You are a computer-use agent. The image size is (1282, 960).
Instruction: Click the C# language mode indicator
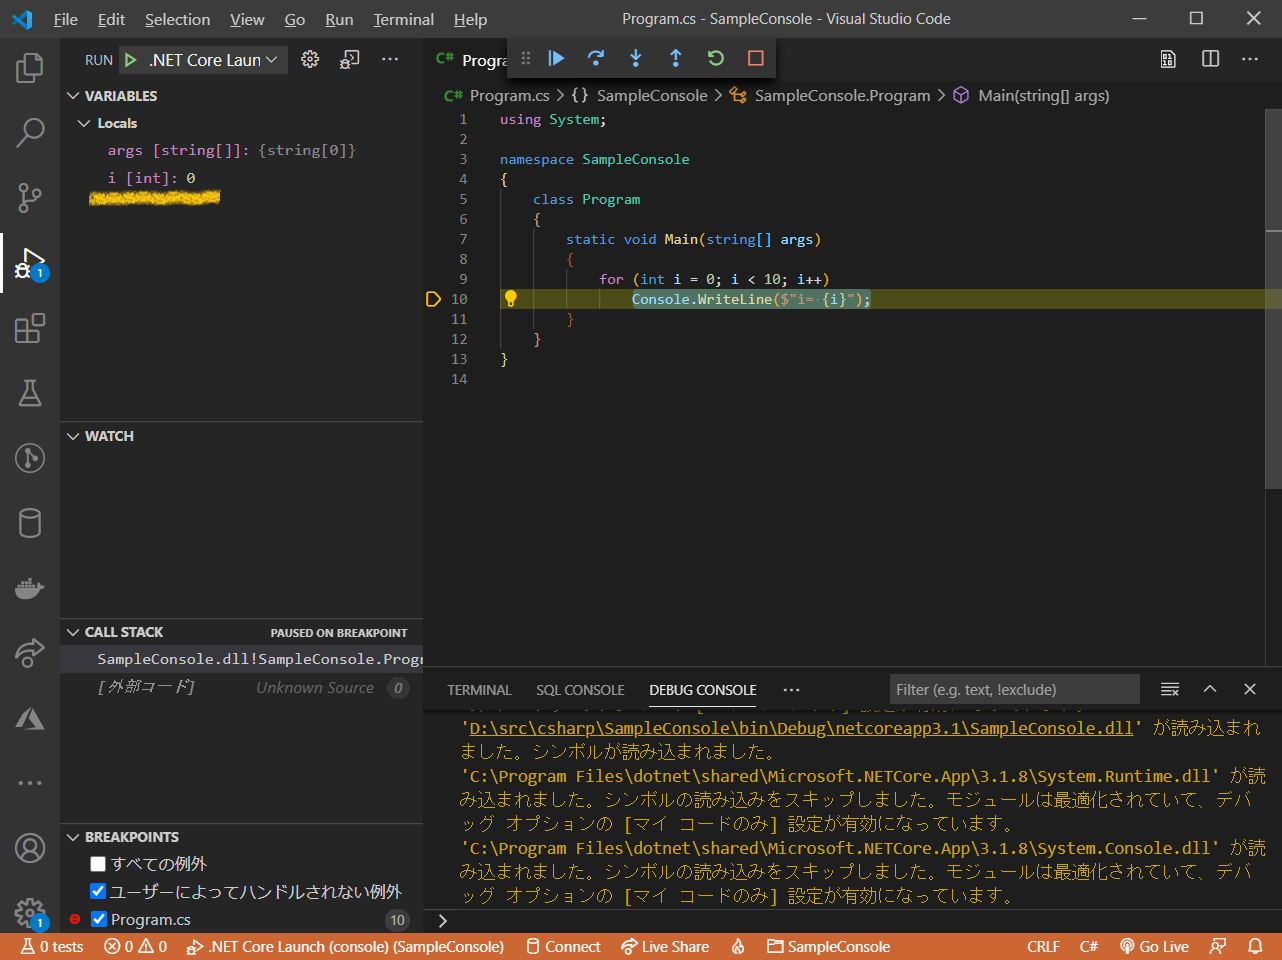pos(1089,946)
